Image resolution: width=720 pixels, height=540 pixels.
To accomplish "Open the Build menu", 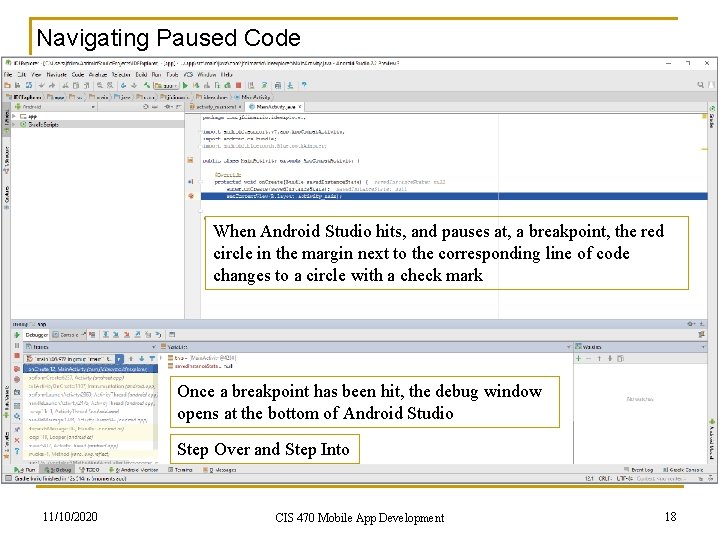I will tap(141, 74).
